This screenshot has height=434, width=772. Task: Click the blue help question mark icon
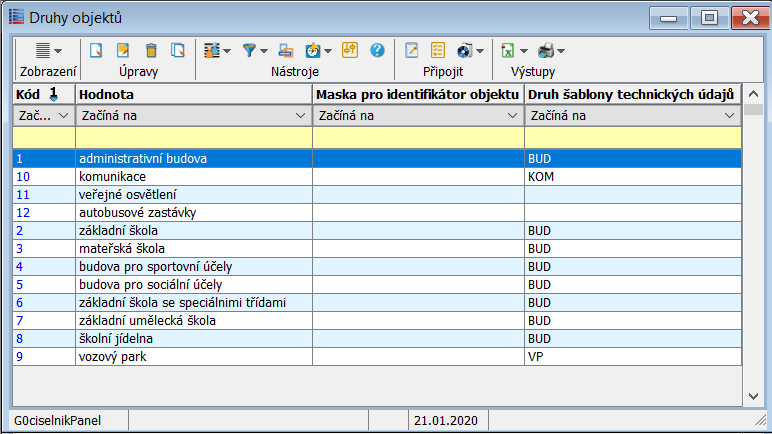(x=377, y=50)
